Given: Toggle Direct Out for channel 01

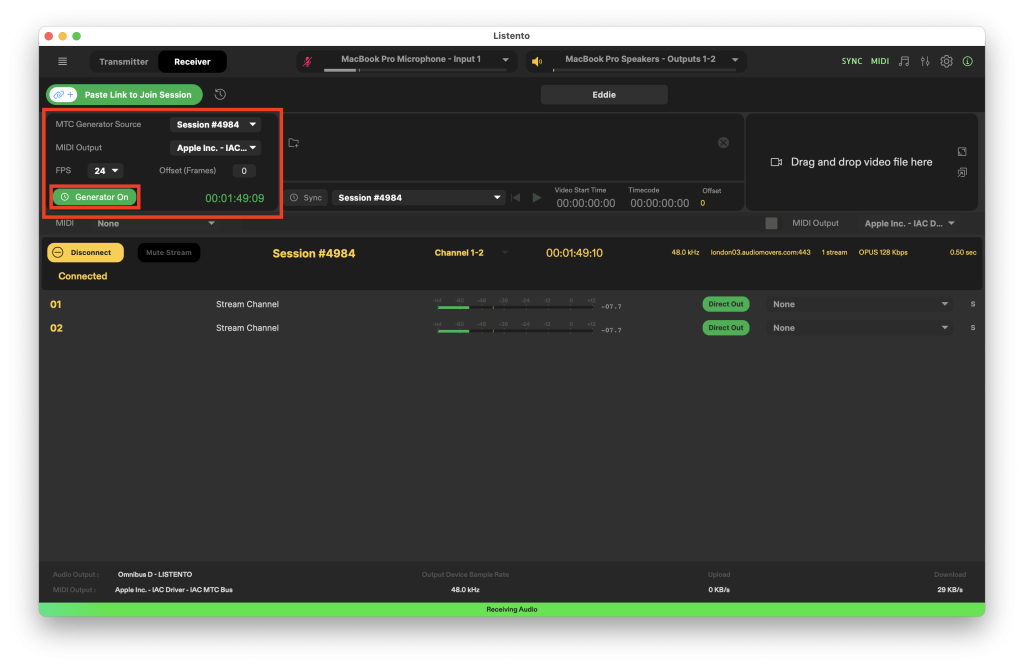Looking at the screenshot, I should [726, 304].
